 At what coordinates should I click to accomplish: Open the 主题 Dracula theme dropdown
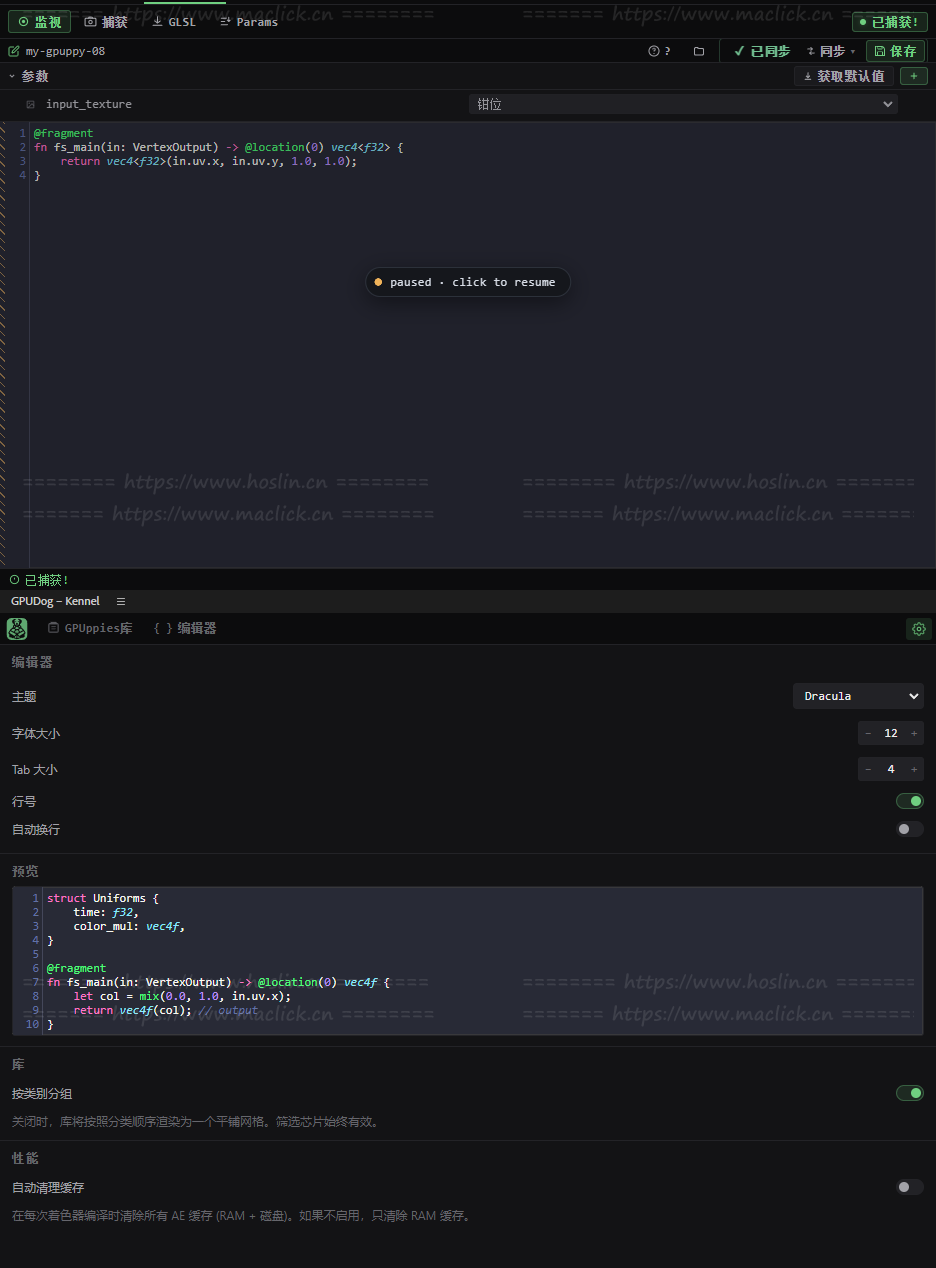click(x=858, y=696)
